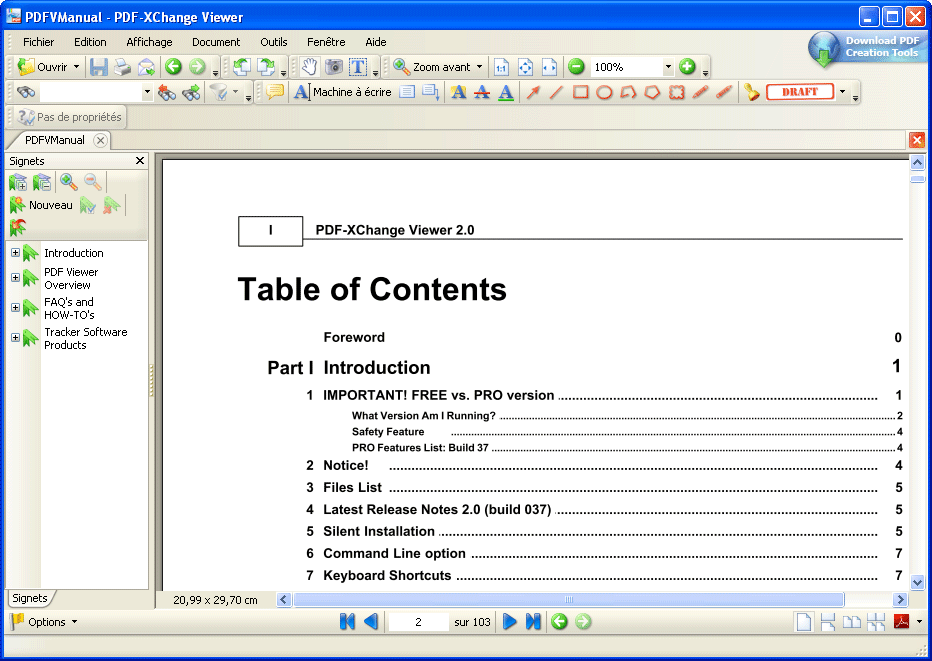Select the Snapshot camera tool
932x661 pixels.
[334, 67]
